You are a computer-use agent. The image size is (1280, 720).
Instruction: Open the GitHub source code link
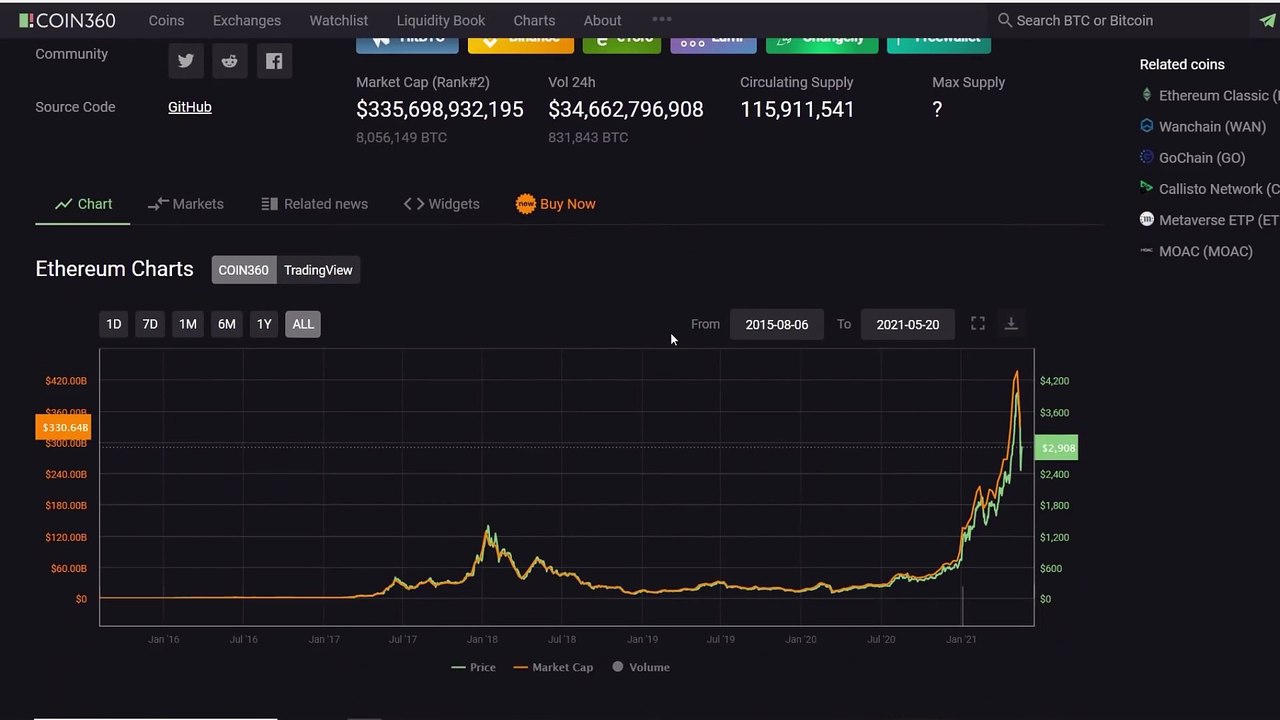click(x=190, y=107)
